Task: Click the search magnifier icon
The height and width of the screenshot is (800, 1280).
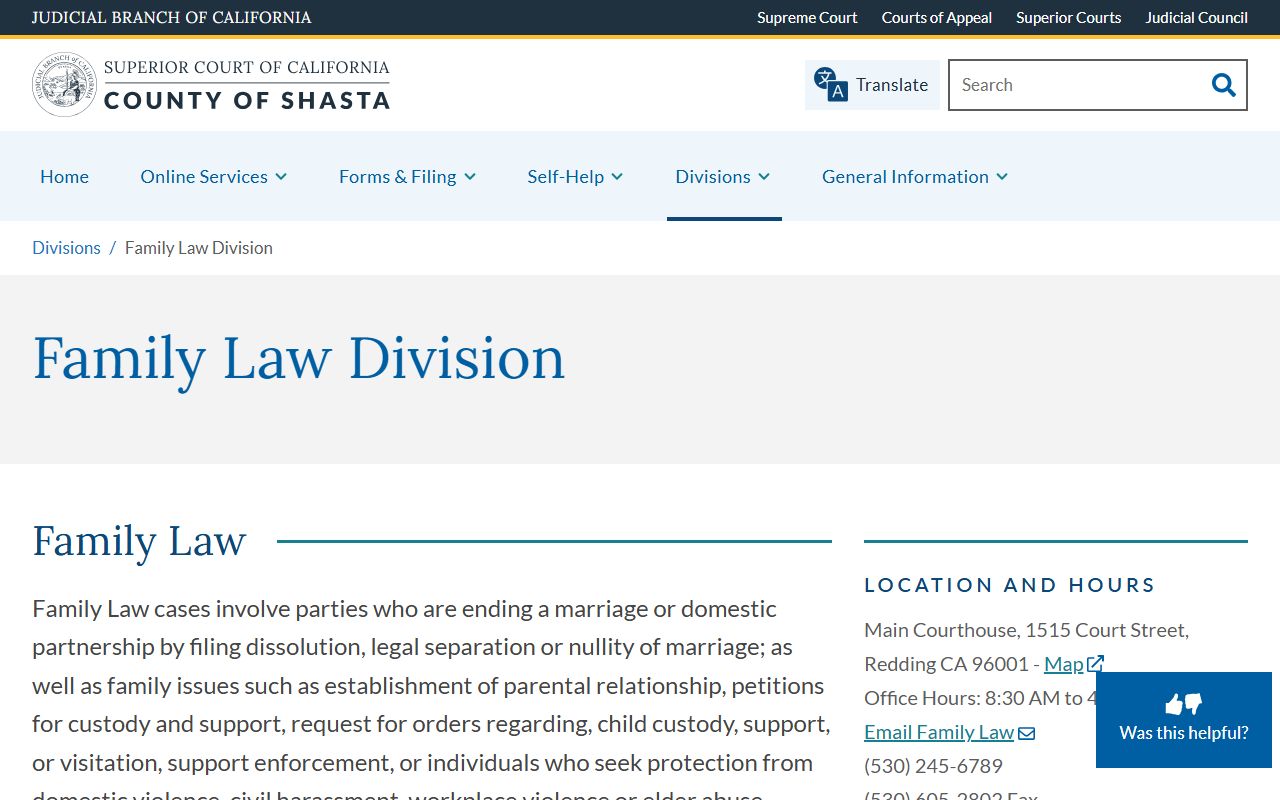Action: point(1223,85)
